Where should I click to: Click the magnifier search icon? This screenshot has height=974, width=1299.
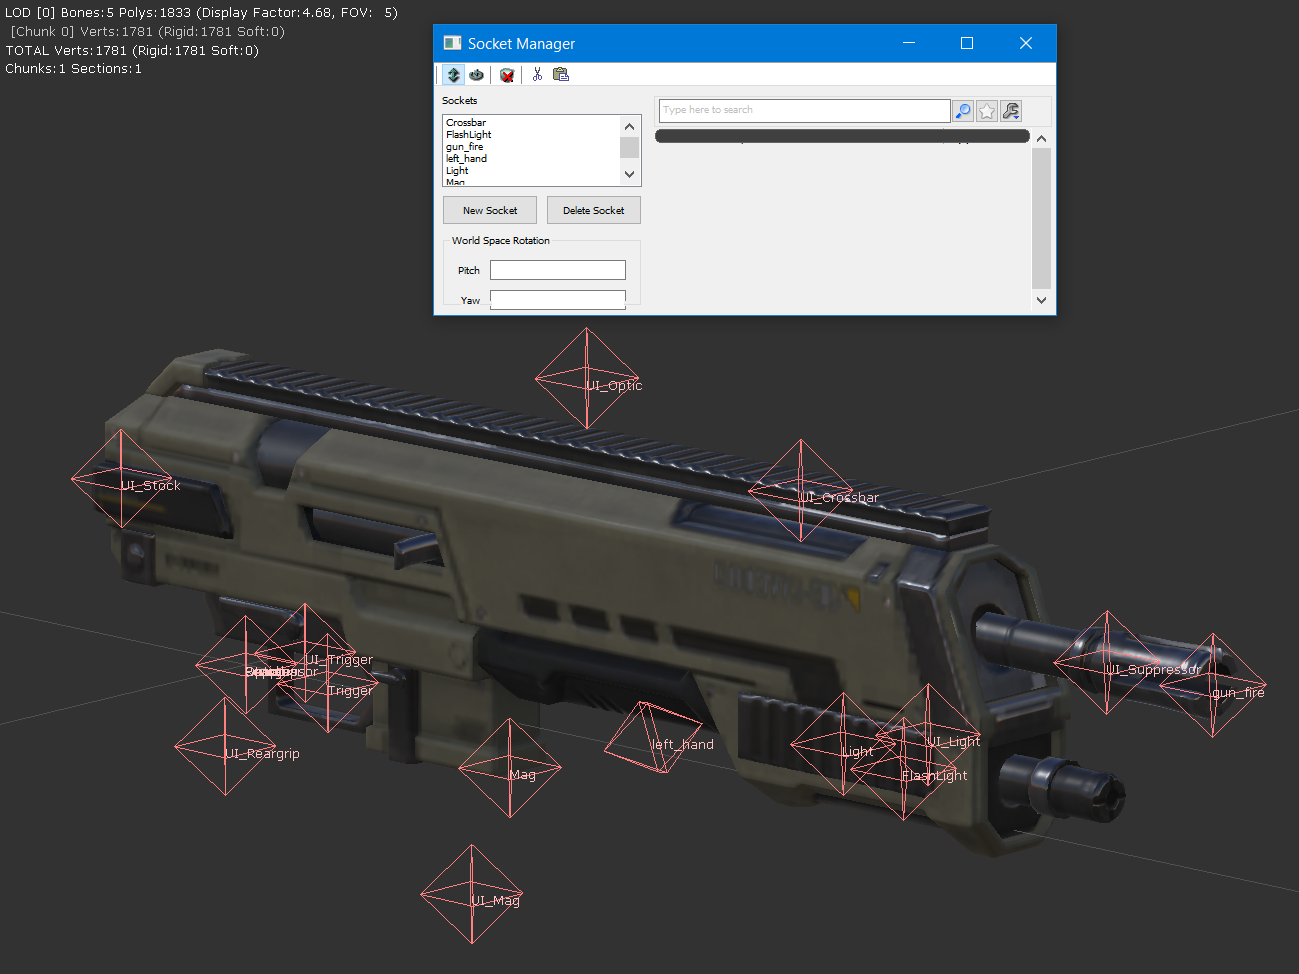pyautogui.click(x=963, y=111)
